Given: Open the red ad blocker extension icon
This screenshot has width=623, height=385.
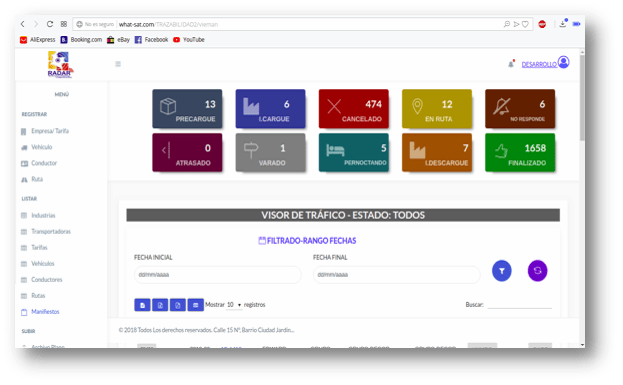Looking at the screenshot, I should pos(542,24).
